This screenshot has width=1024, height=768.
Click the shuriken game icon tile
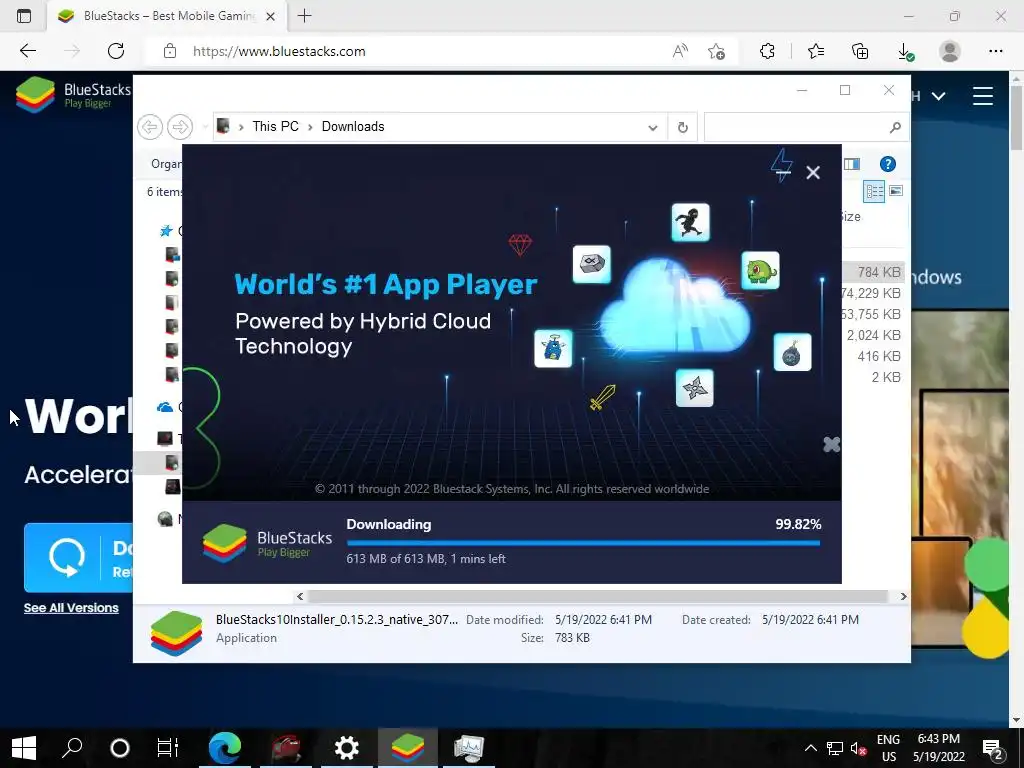[694, 388]
